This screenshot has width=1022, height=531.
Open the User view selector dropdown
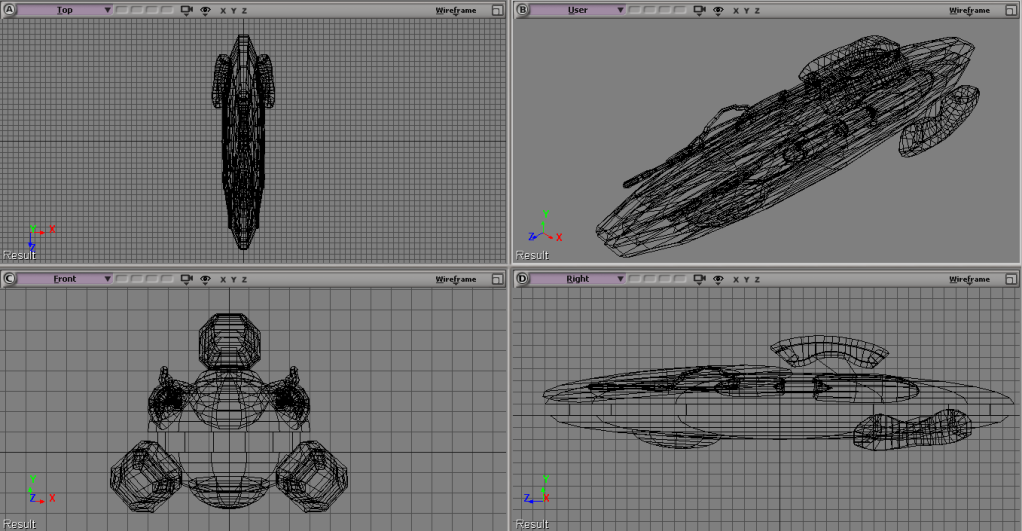click(x=577, y=10)
